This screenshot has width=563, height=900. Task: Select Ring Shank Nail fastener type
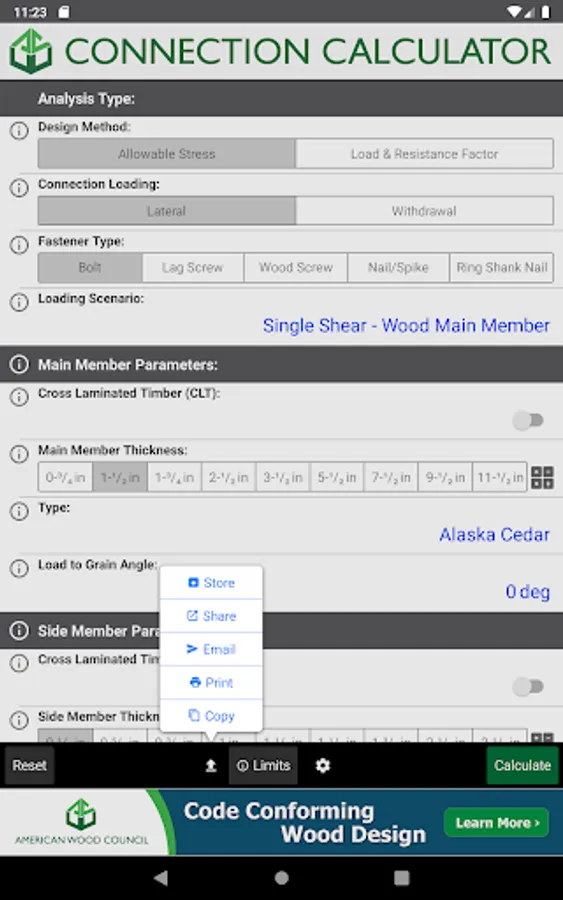pyautogui.click(x=502, y=267)
